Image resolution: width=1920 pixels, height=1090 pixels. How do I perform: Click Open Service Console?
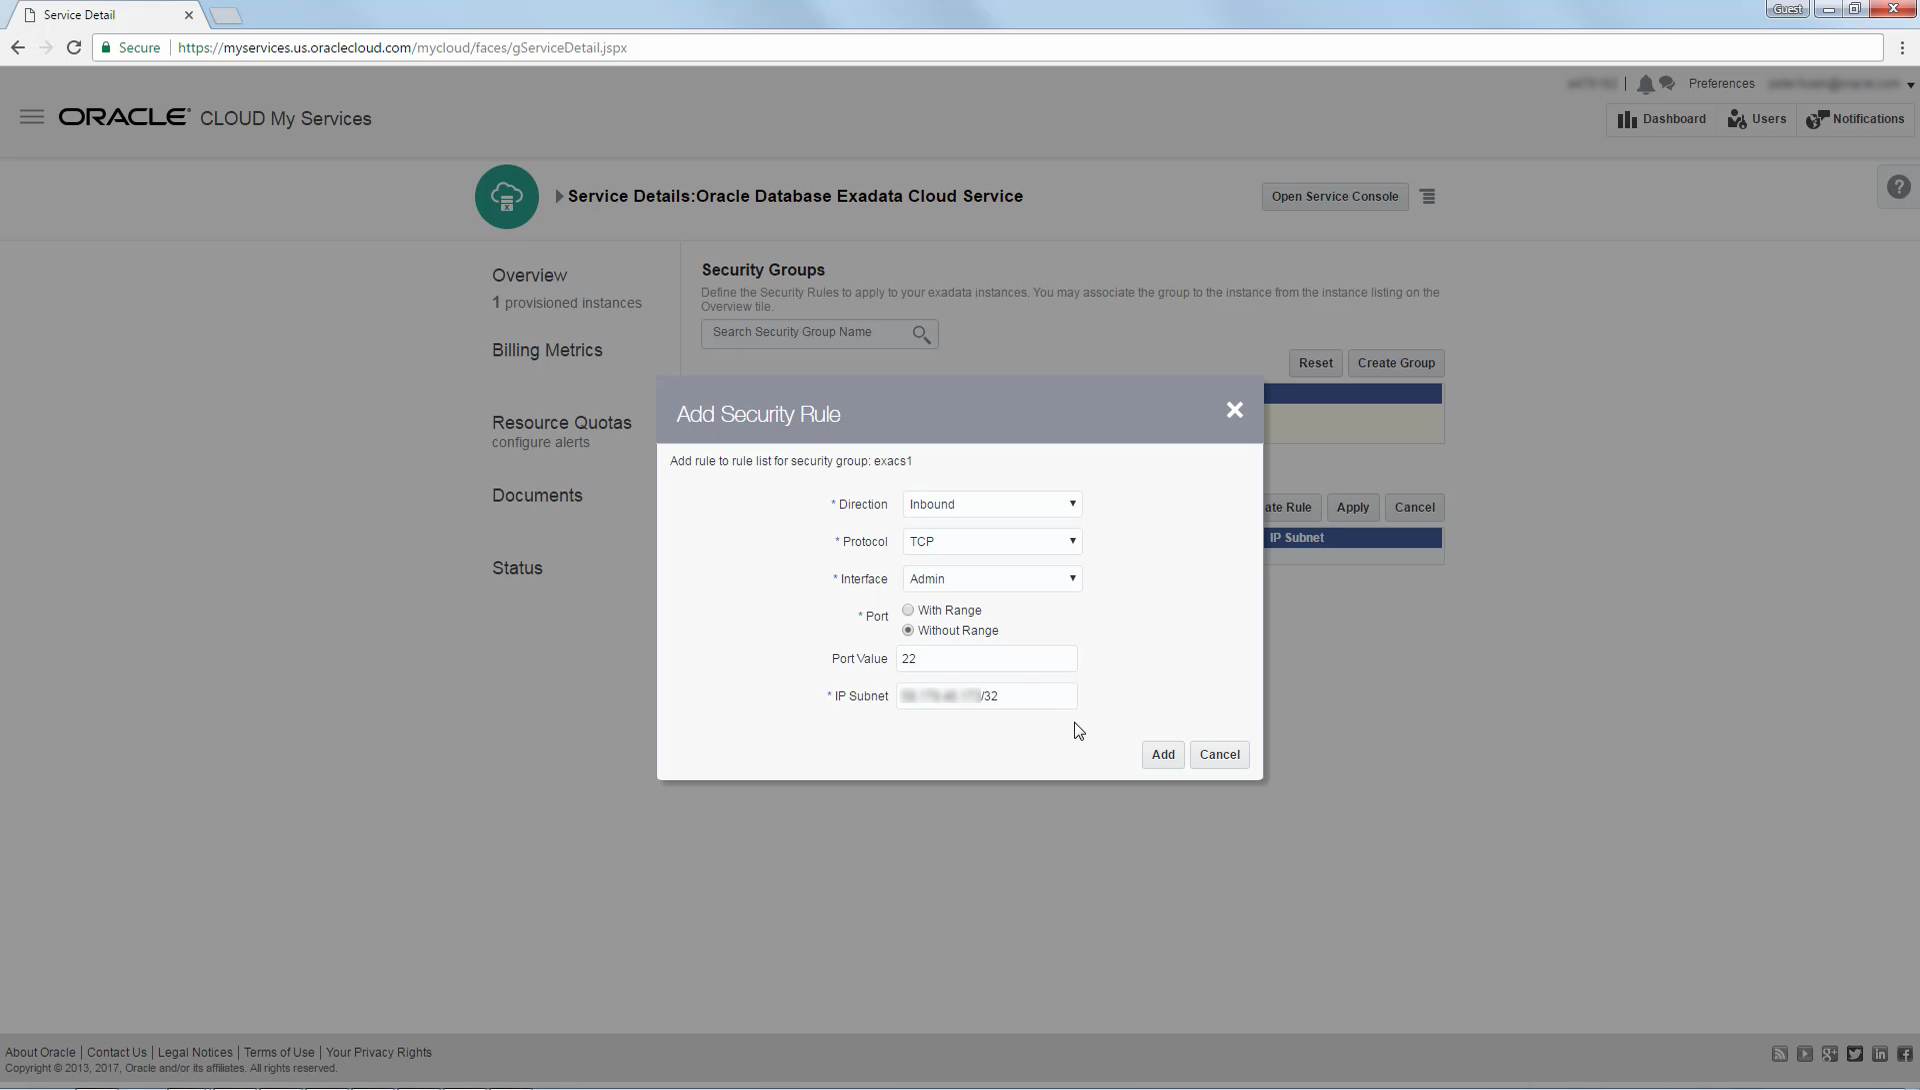[x=1335, y=197]
